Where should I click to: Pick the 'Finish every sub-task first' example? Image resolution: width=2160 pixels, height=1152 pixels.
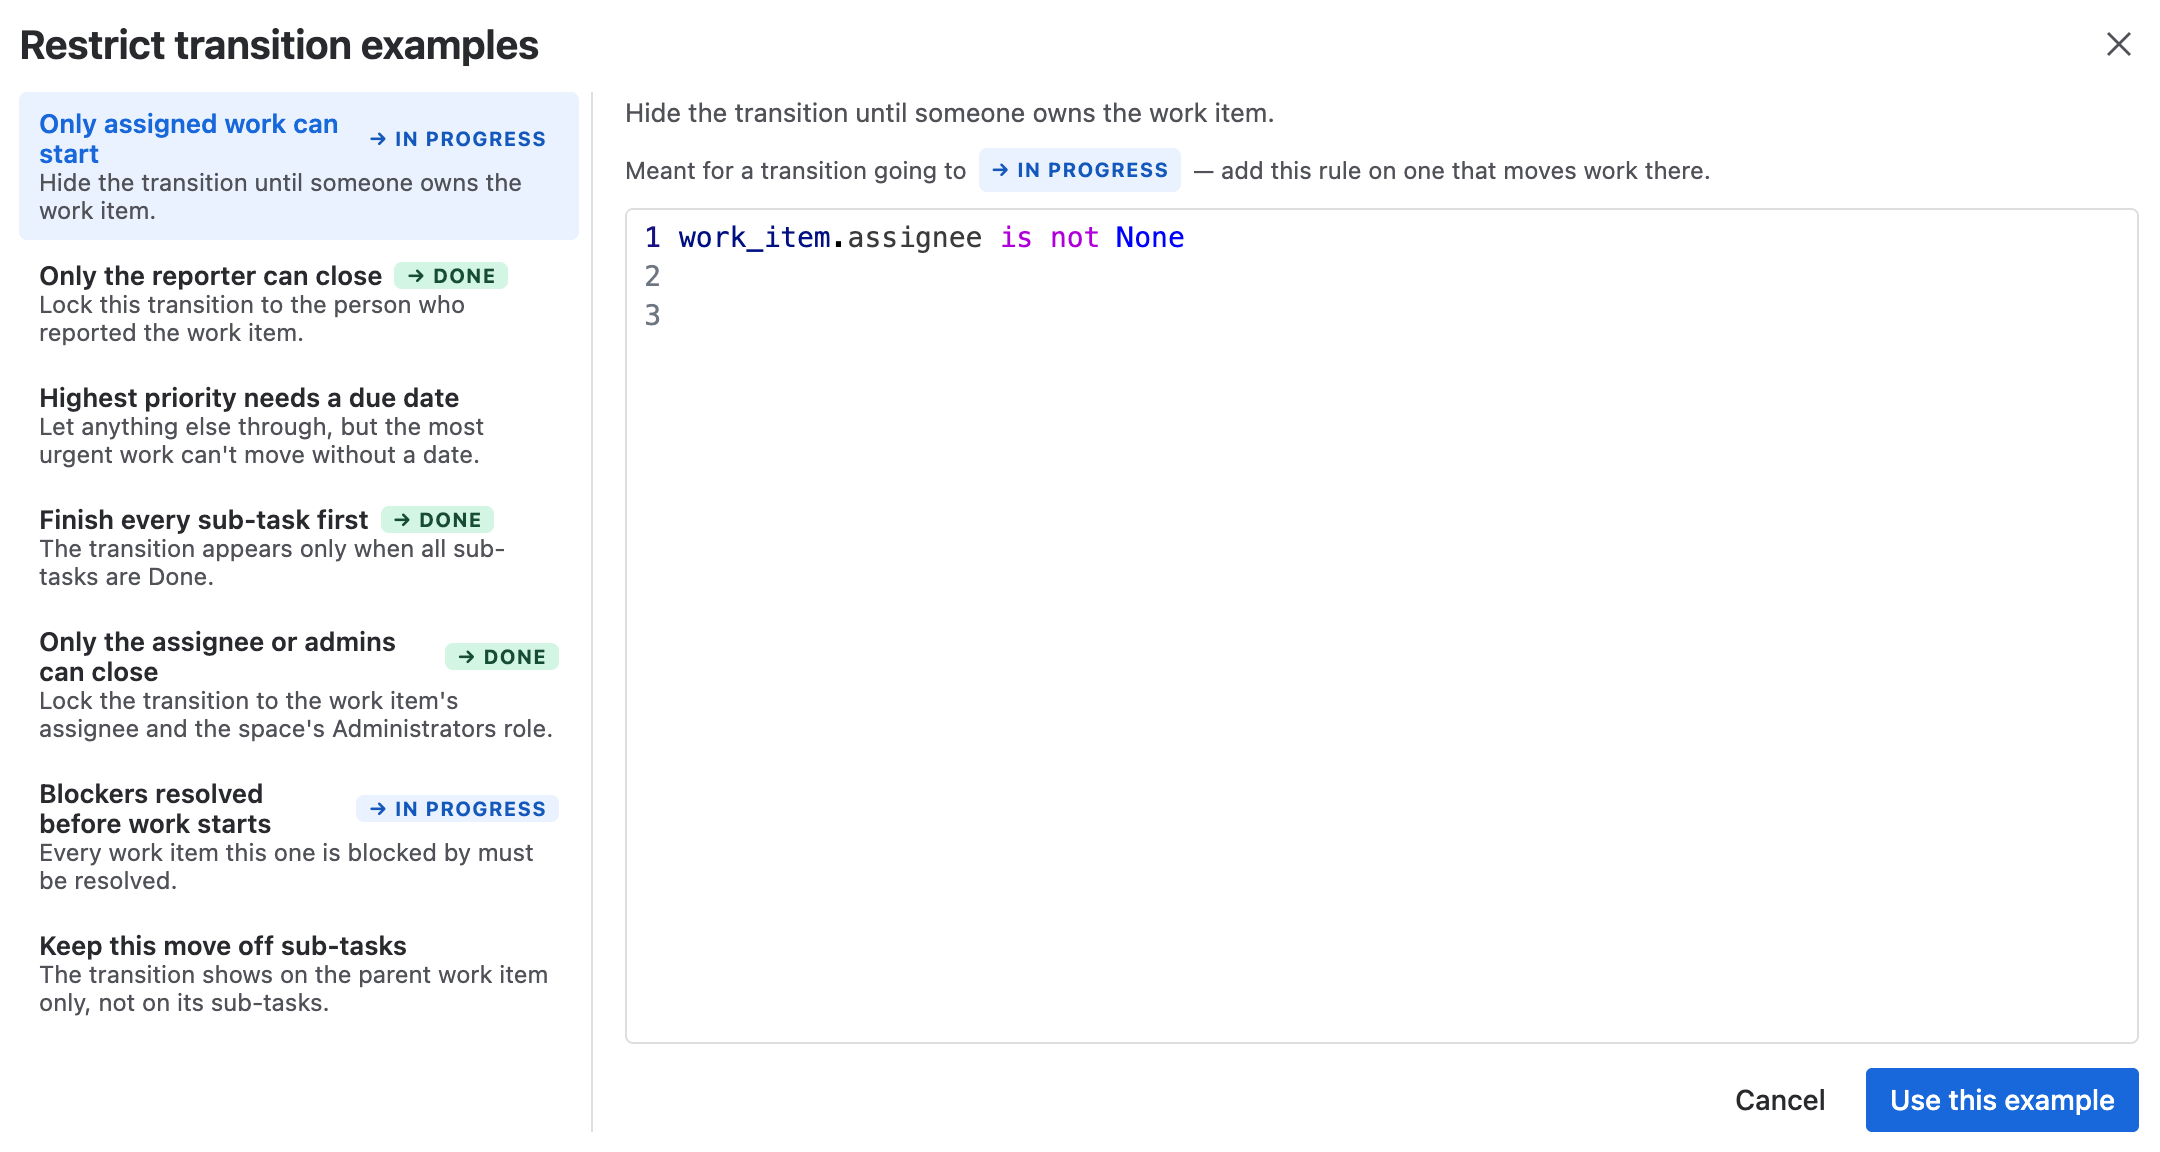pos(299,547)
